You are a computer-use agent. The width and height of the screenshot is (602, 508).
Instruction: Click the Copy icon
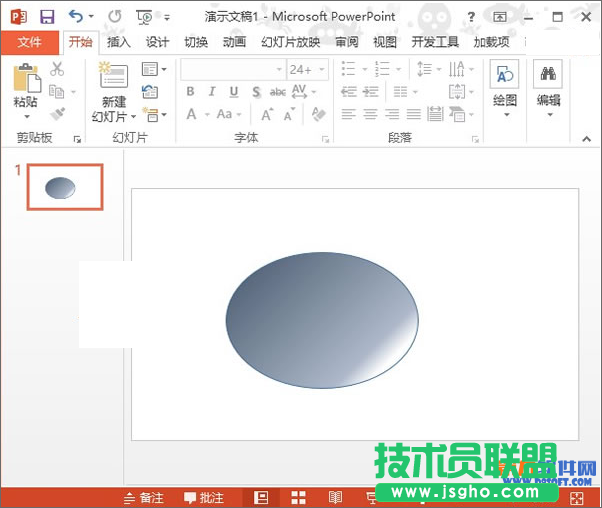tap(57, 92)
